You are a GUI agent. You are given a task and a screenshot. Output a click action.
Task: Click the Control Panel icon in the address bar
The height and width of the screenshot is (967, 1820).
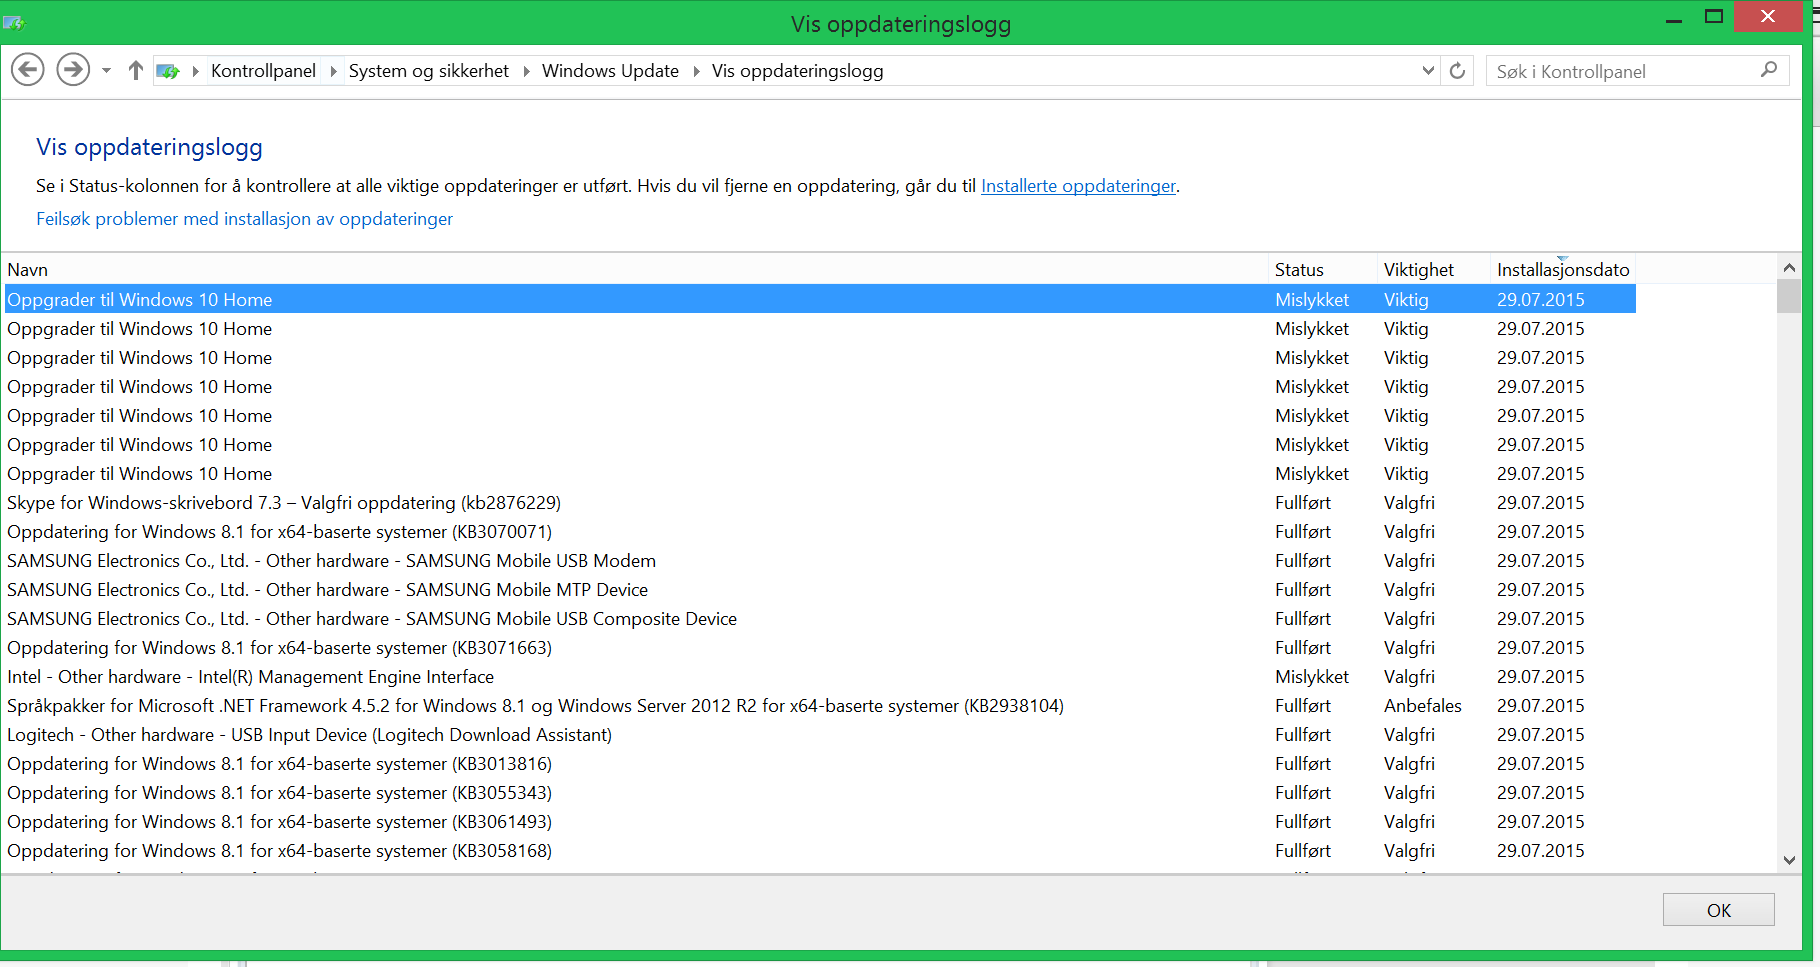click(x=168, y=71)
